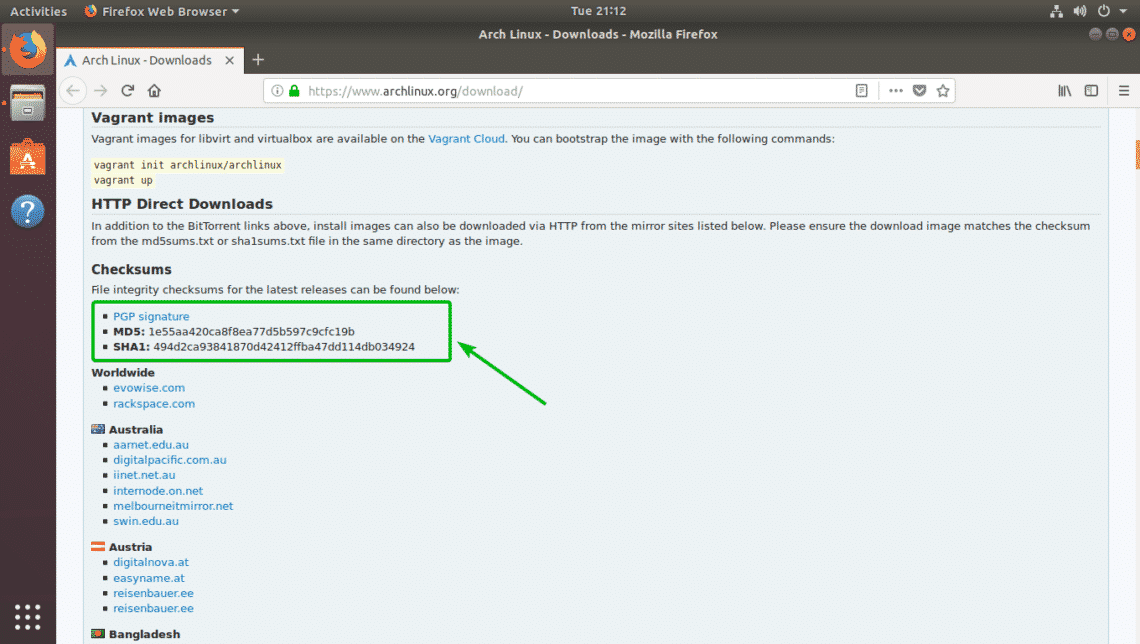Screen dimensions: 1140x644
Task: Open the digitalnova.at mirror link
Action: (x=151, y=563)
